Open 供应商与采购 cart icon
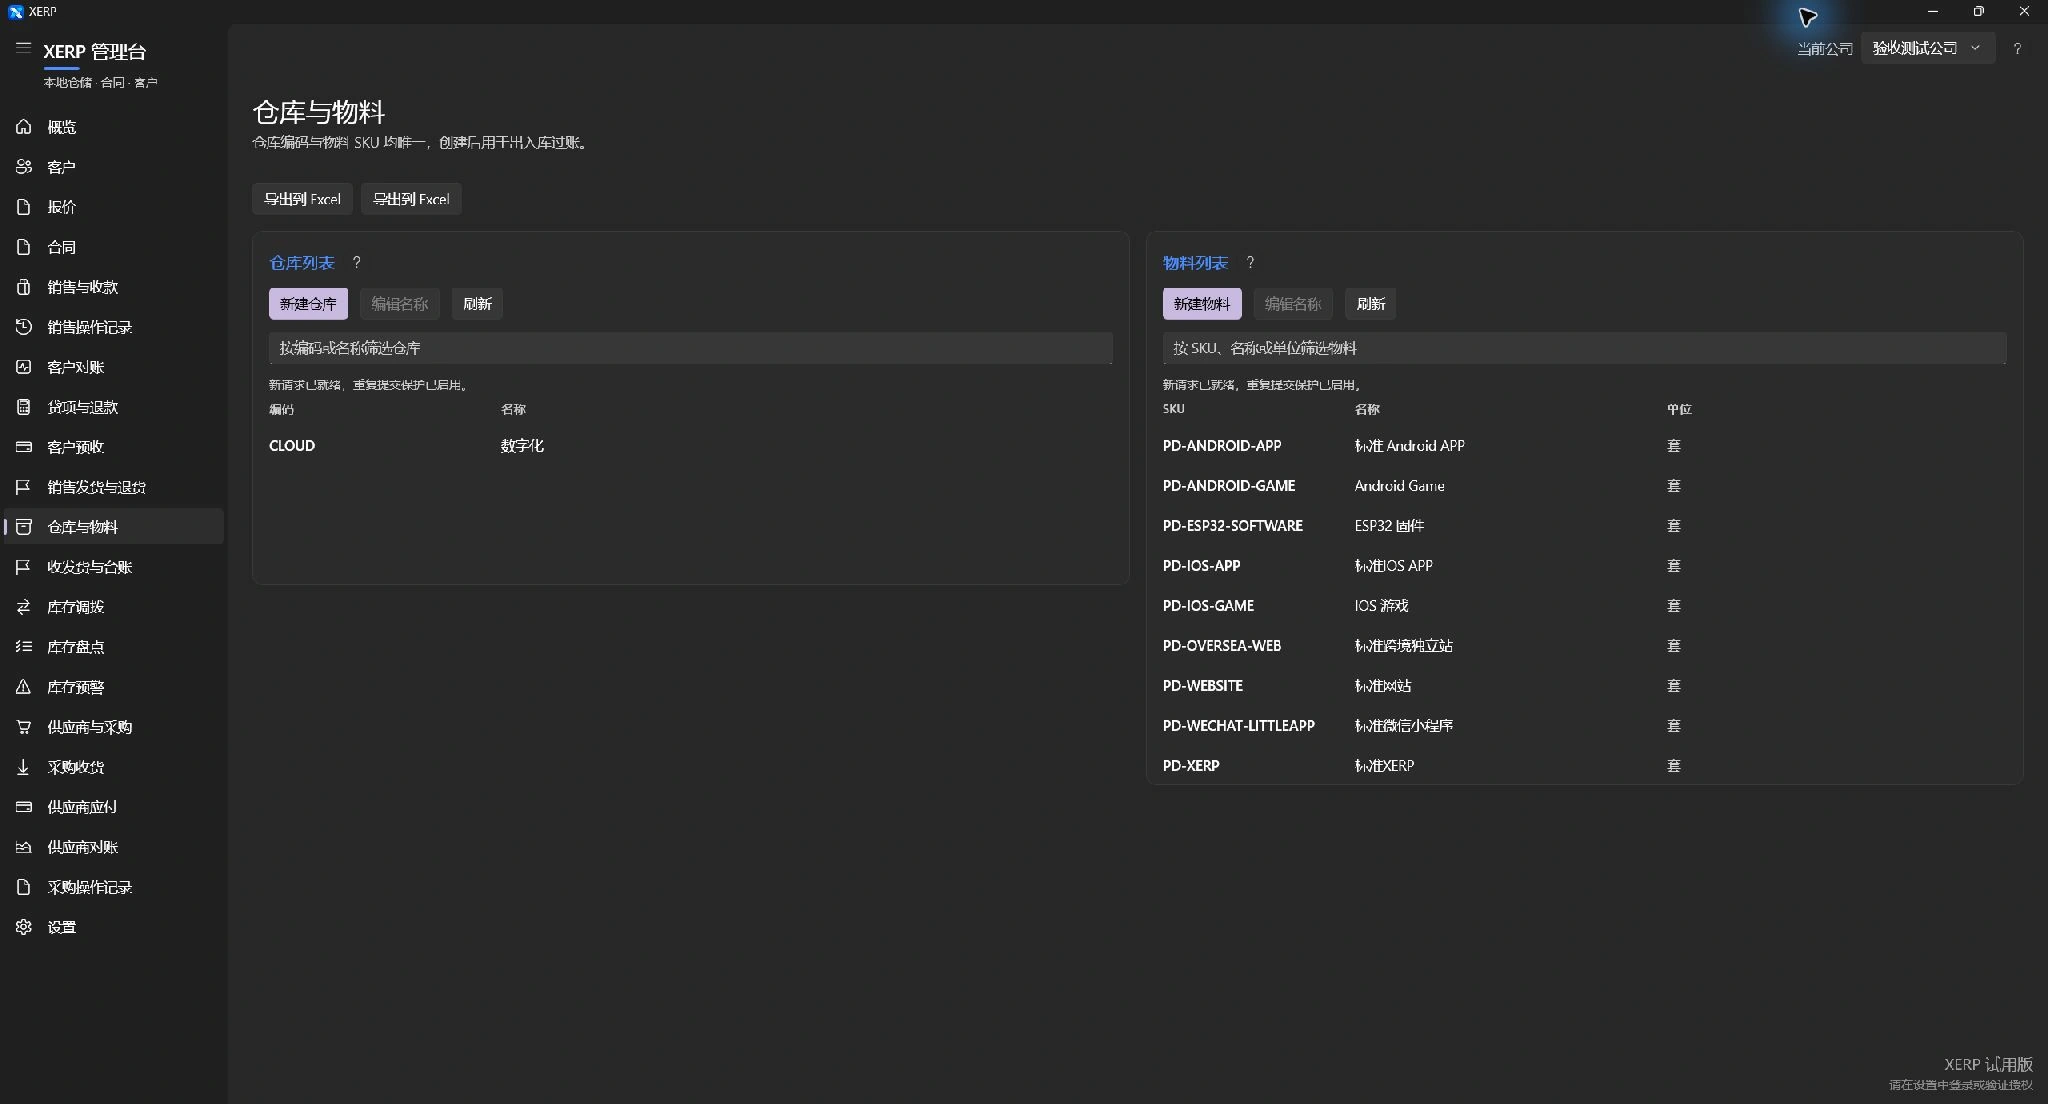 (x=24, y=727)
